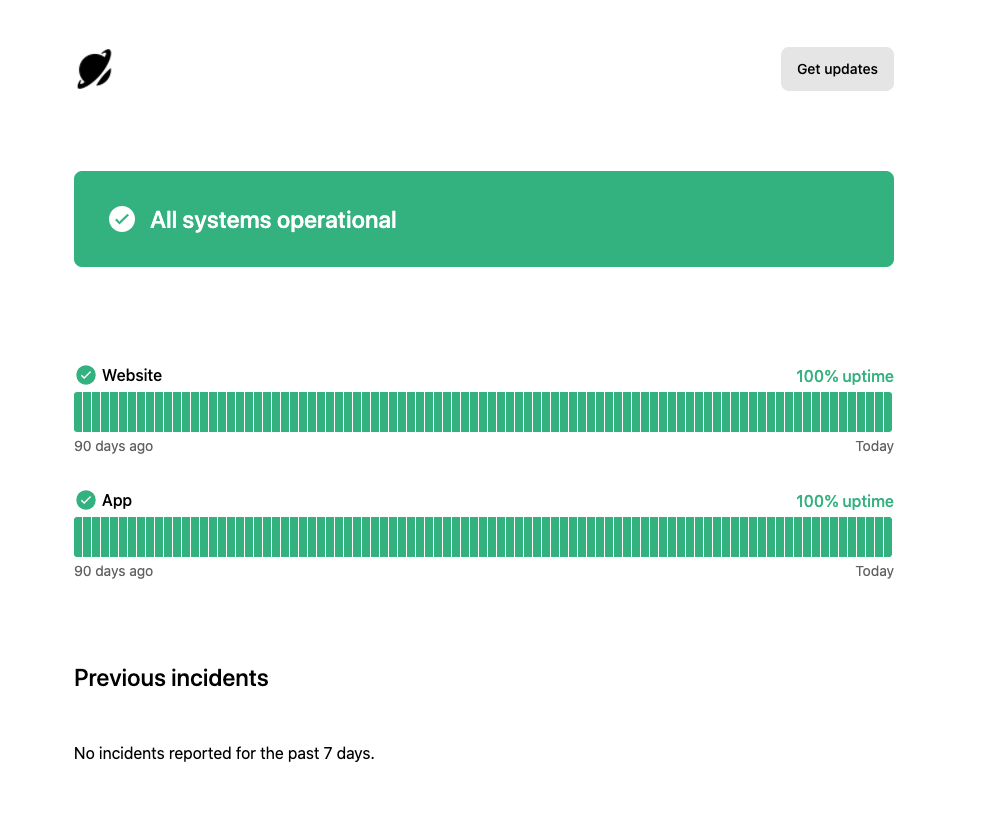Image resolution: width=987 pixels, height=829 pixels.
Task: Select the App component label
Action: point(117,500)
